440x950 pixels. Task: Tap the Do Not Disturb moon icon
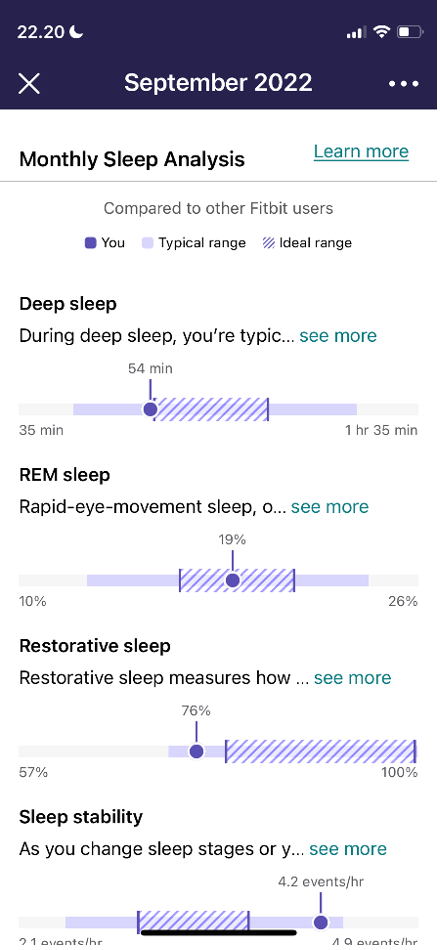coord(76,32)
